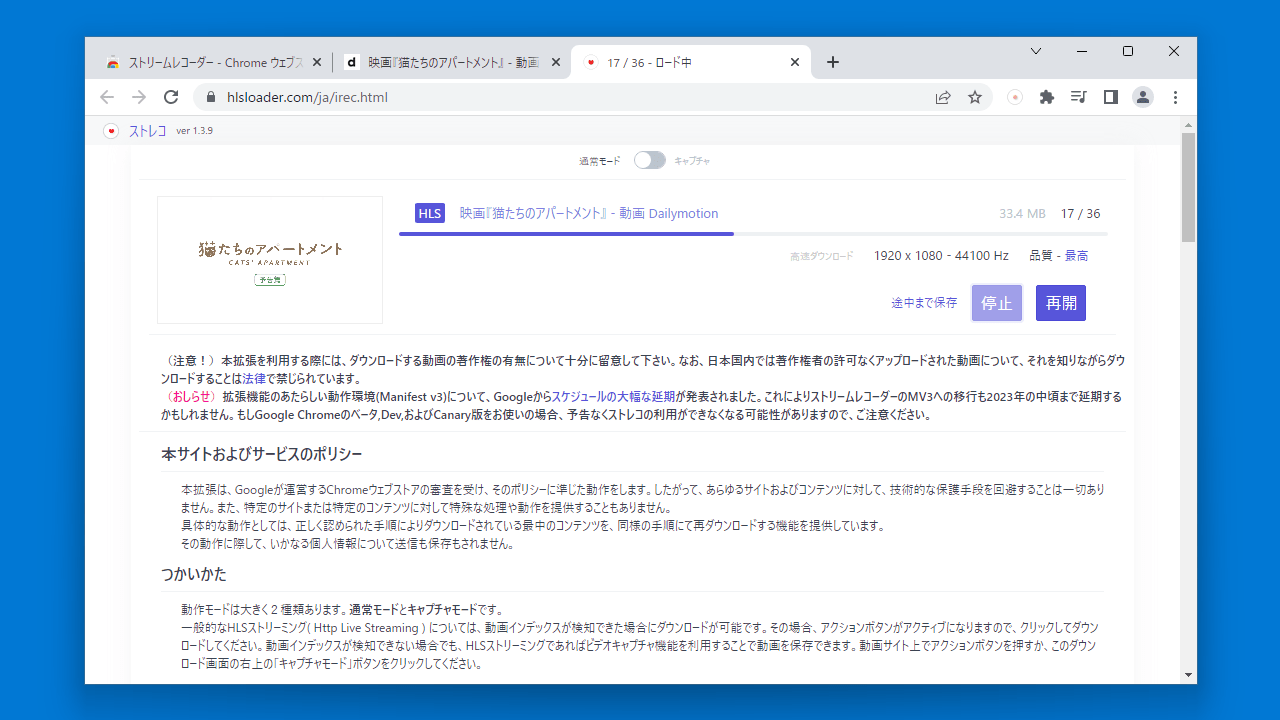The height and width of the screenshot is (720, 1280).
Task: Click the download progress bar
Action: point(753,233)
